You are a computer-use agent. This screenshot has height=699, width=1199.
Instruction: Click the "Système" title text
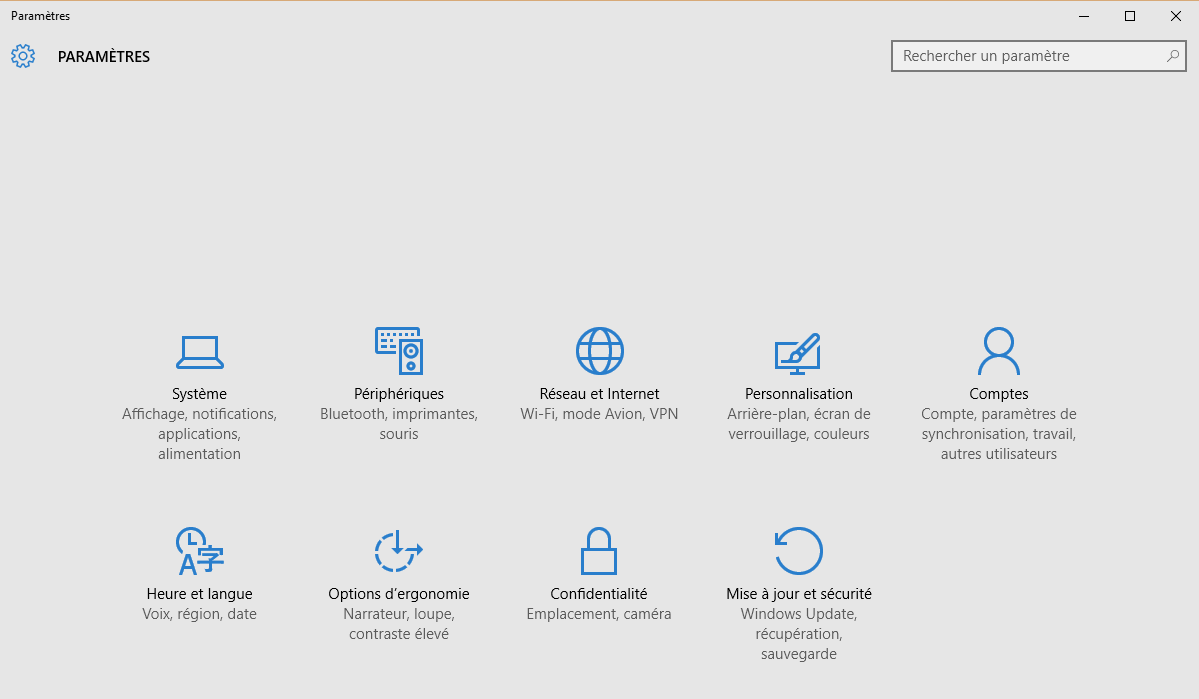[x=199, y=394]
